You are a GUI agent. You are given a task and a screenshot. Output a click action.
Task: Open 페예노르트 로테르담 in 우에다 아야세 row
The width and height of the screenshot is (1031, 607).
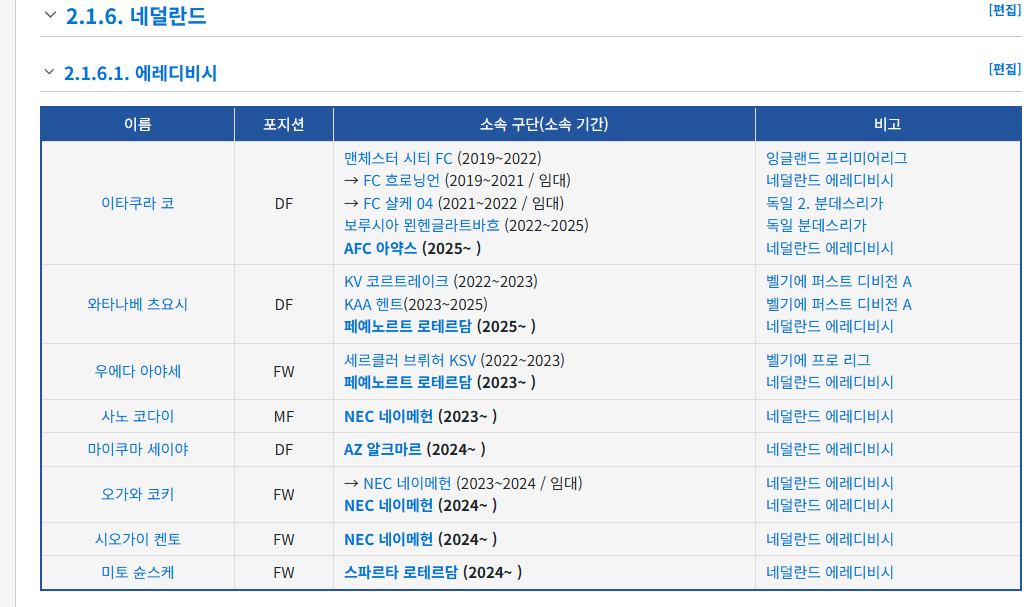408,383
